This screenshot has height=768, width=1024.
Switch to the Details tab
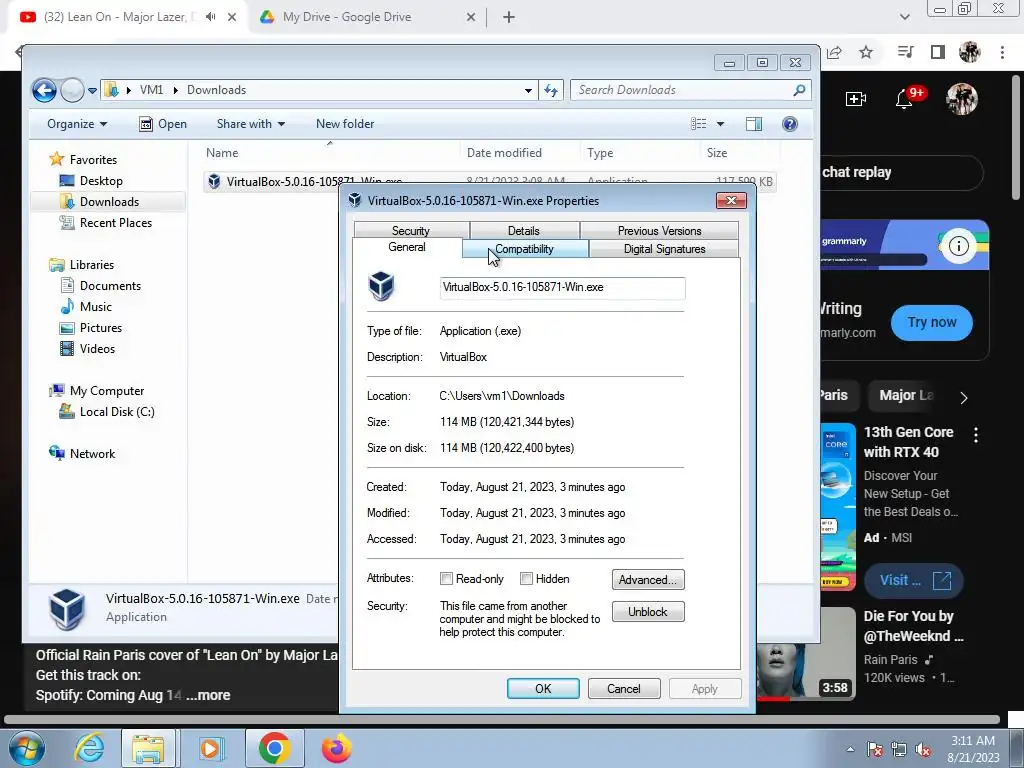[x=524, y=231]
